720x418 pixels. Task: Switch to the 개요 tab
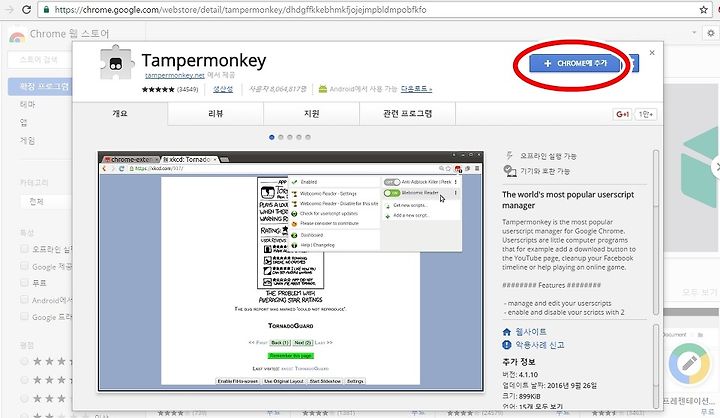(120, 113)
